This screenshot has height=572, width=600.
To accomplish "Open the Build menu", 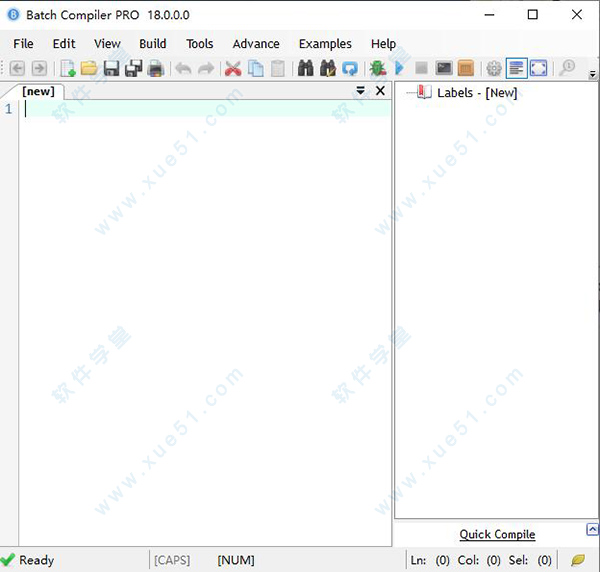I will pyautogui.click(x=153, y=44).
